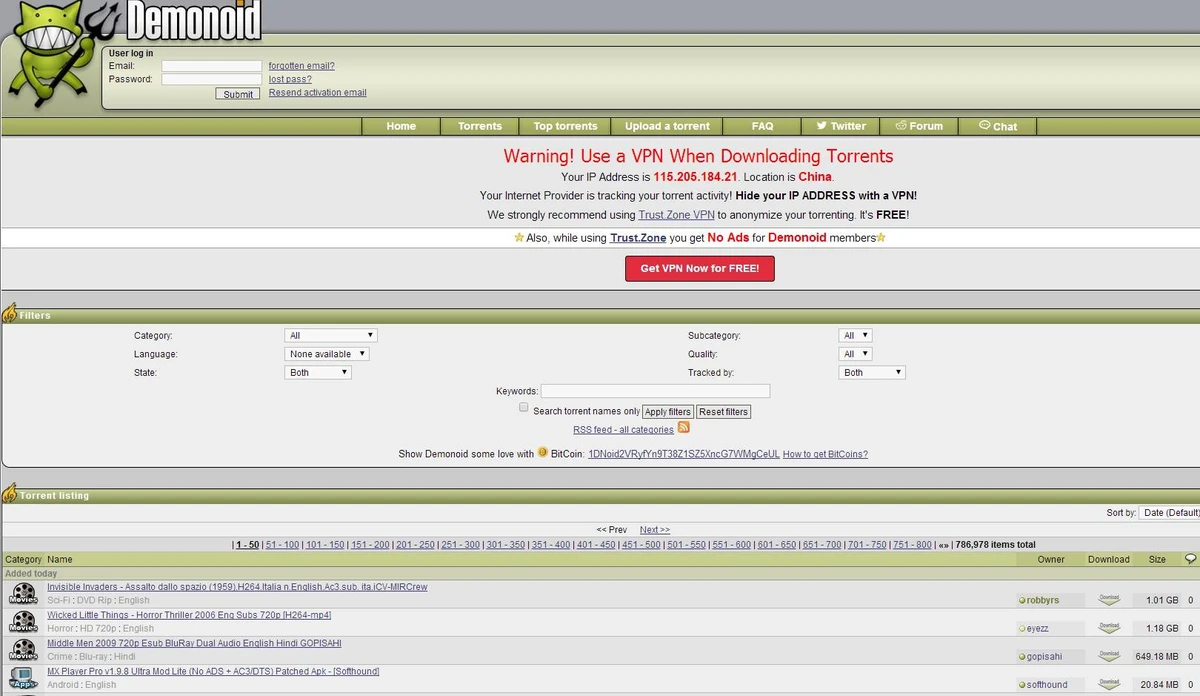Image resolution: width=1200 pixels, height=696 pixels.
Task: Open Invisible Invaders torrent title link
Action: tap(237, 587)
